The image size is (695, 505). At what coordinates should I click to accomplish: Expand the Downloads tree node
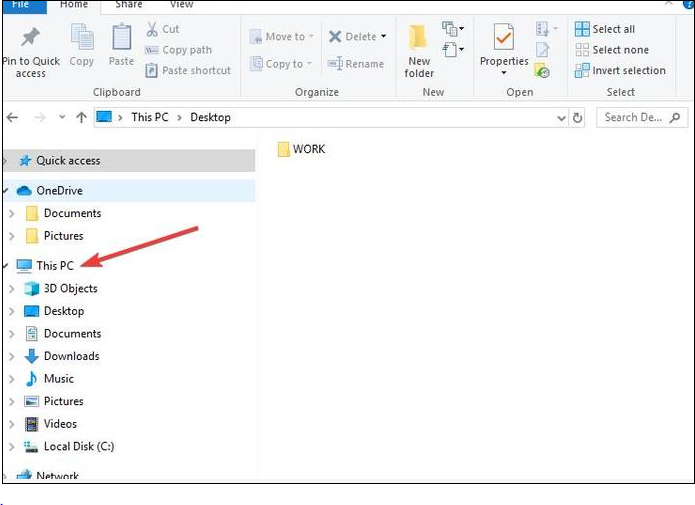(x=11, y=356)
